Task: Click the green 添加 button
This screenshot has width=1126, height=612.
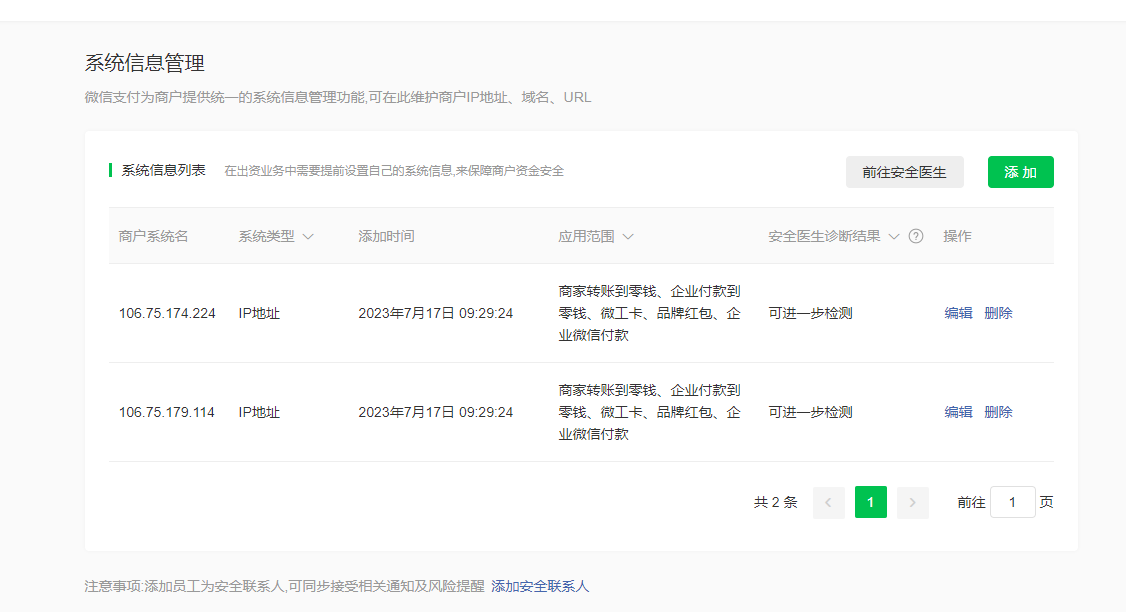Action: coord(1020,172)
